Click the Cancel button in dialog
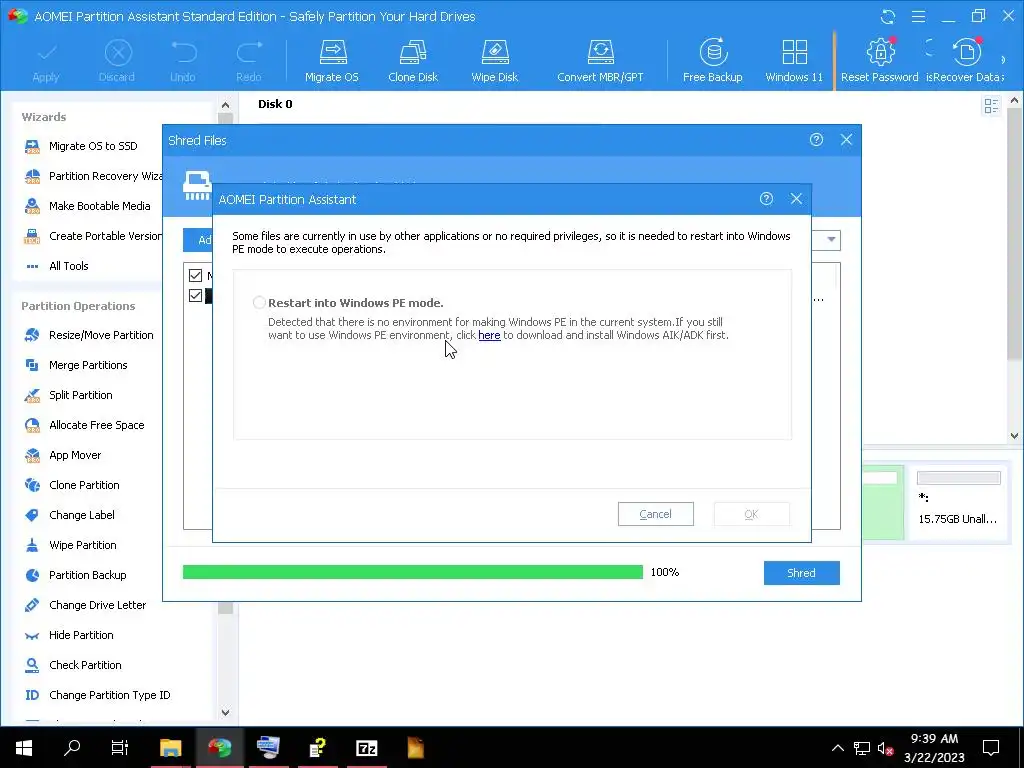The image size is (1024, 768). [655, 514]
